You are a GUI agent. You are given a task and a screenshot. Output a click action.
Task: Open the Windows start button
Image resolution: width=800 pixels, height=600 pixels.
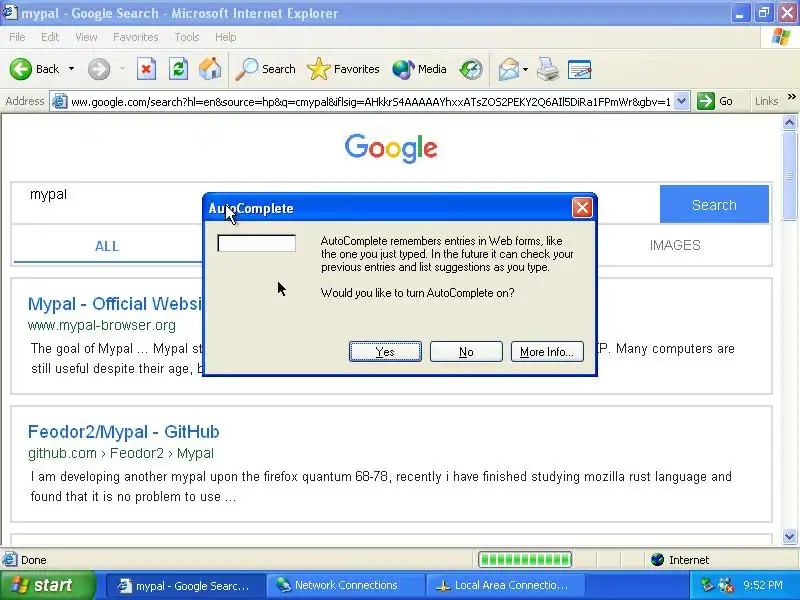coord(47,585)
